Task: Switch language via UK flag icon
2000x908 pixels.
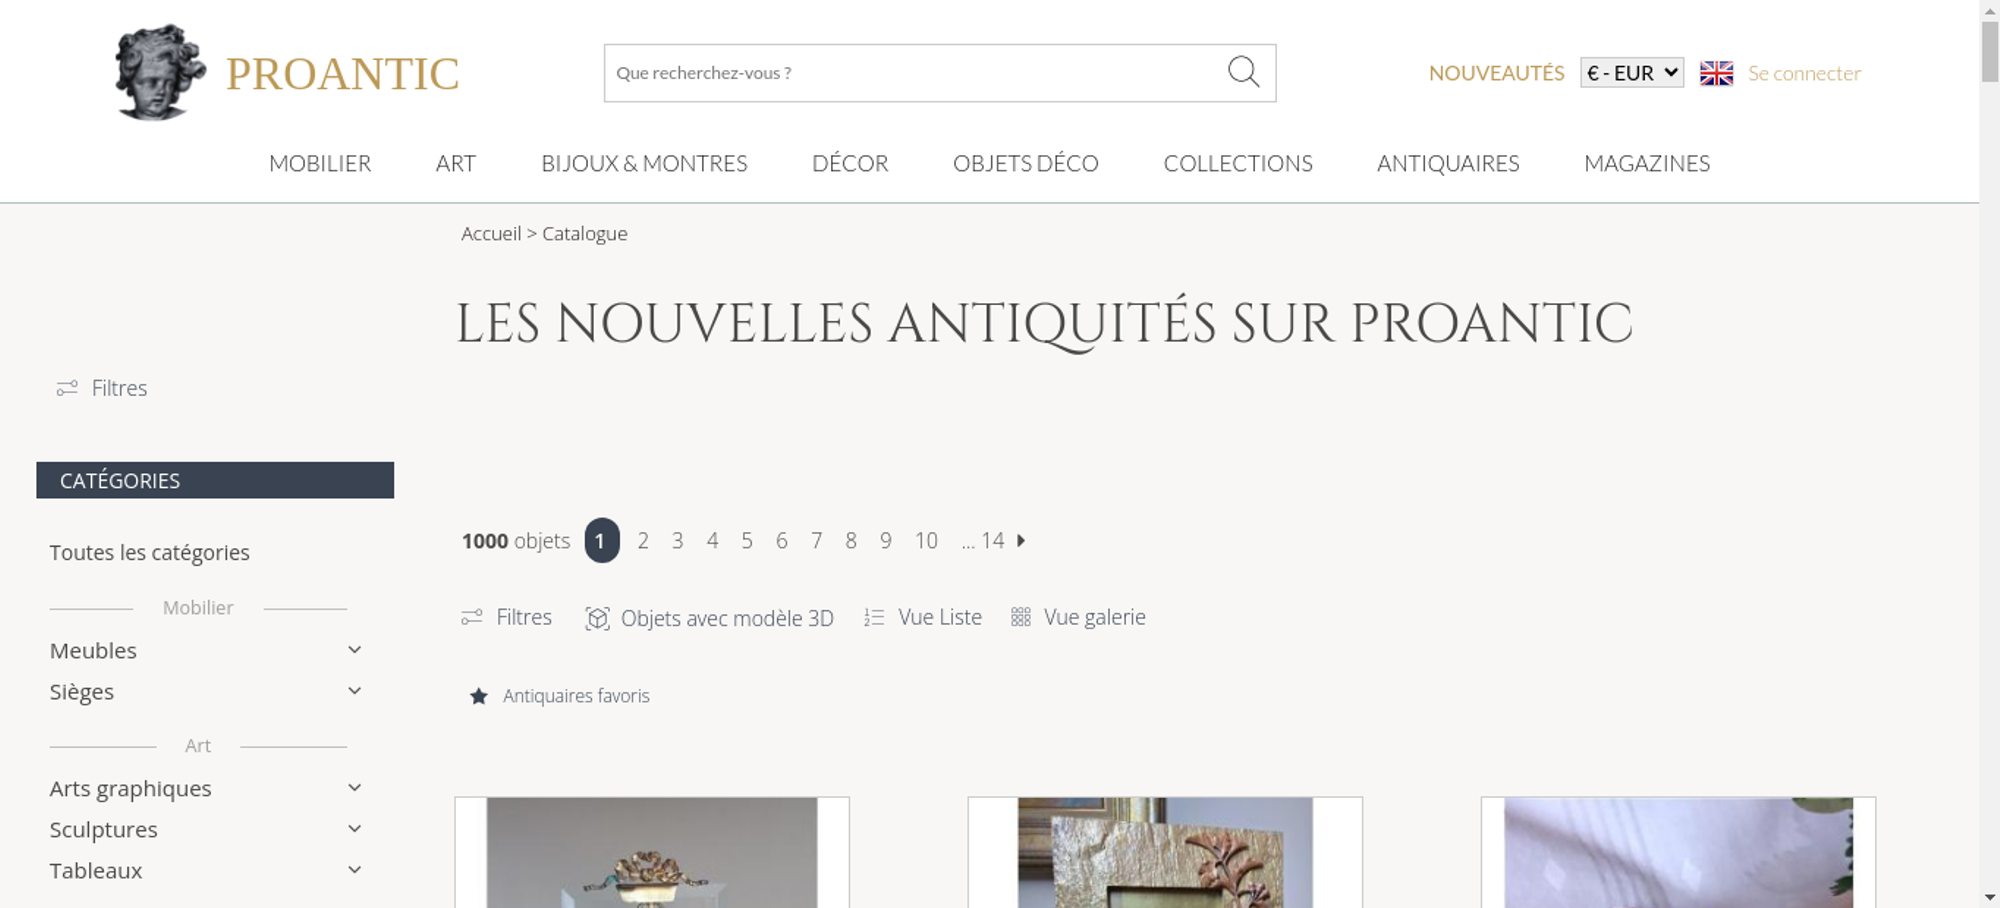Action: (x=1716, y=73)
